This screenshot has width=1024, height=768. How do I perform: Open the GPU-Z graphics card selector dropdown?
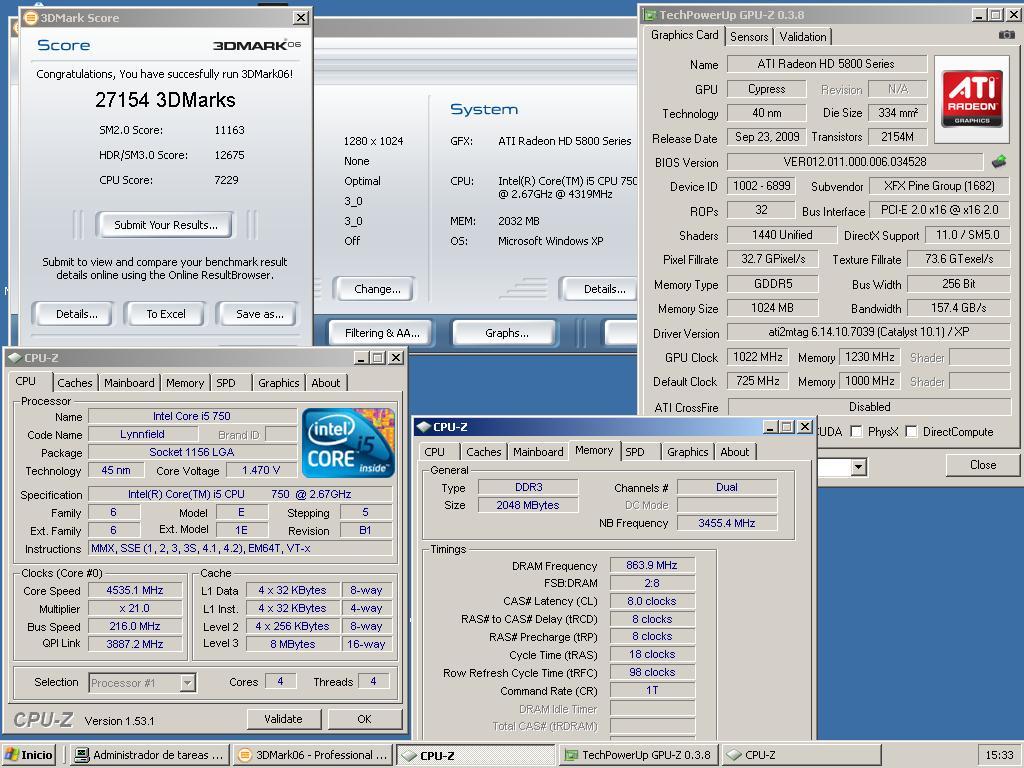click(x=859, y=466)
